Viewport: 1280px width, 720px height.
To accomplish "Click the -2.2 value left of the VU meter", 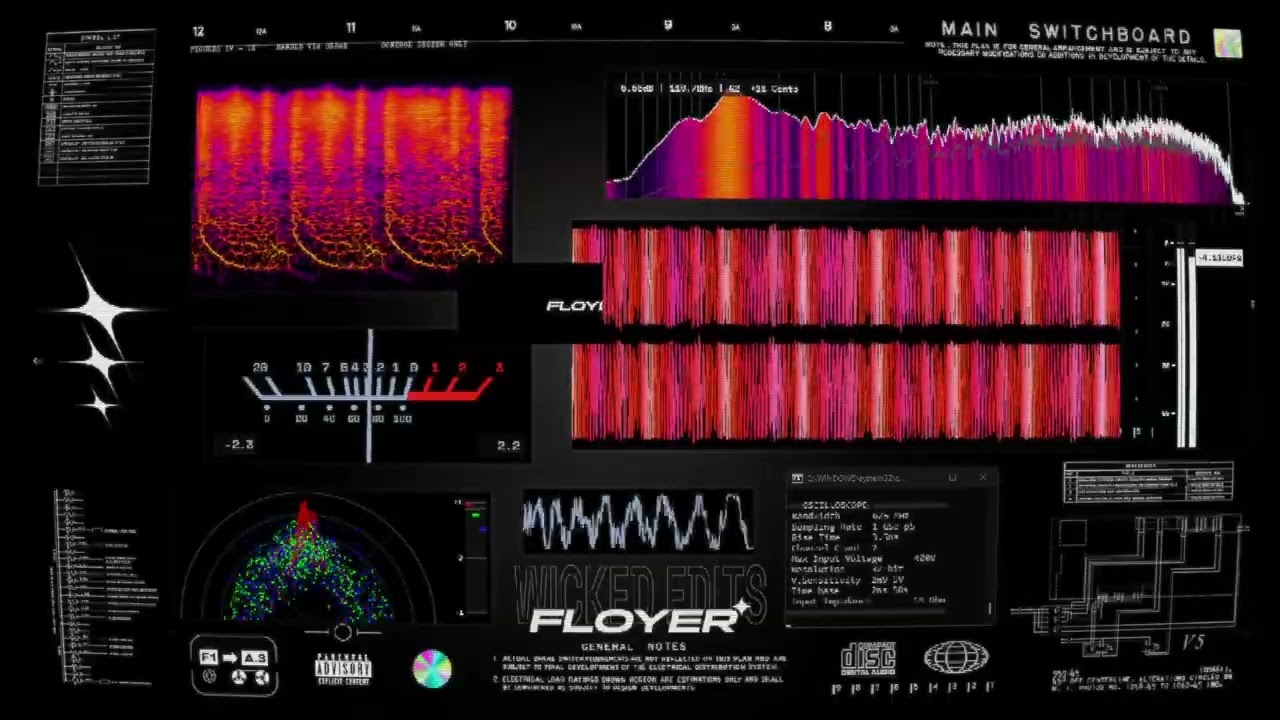I will coord(240,445).
